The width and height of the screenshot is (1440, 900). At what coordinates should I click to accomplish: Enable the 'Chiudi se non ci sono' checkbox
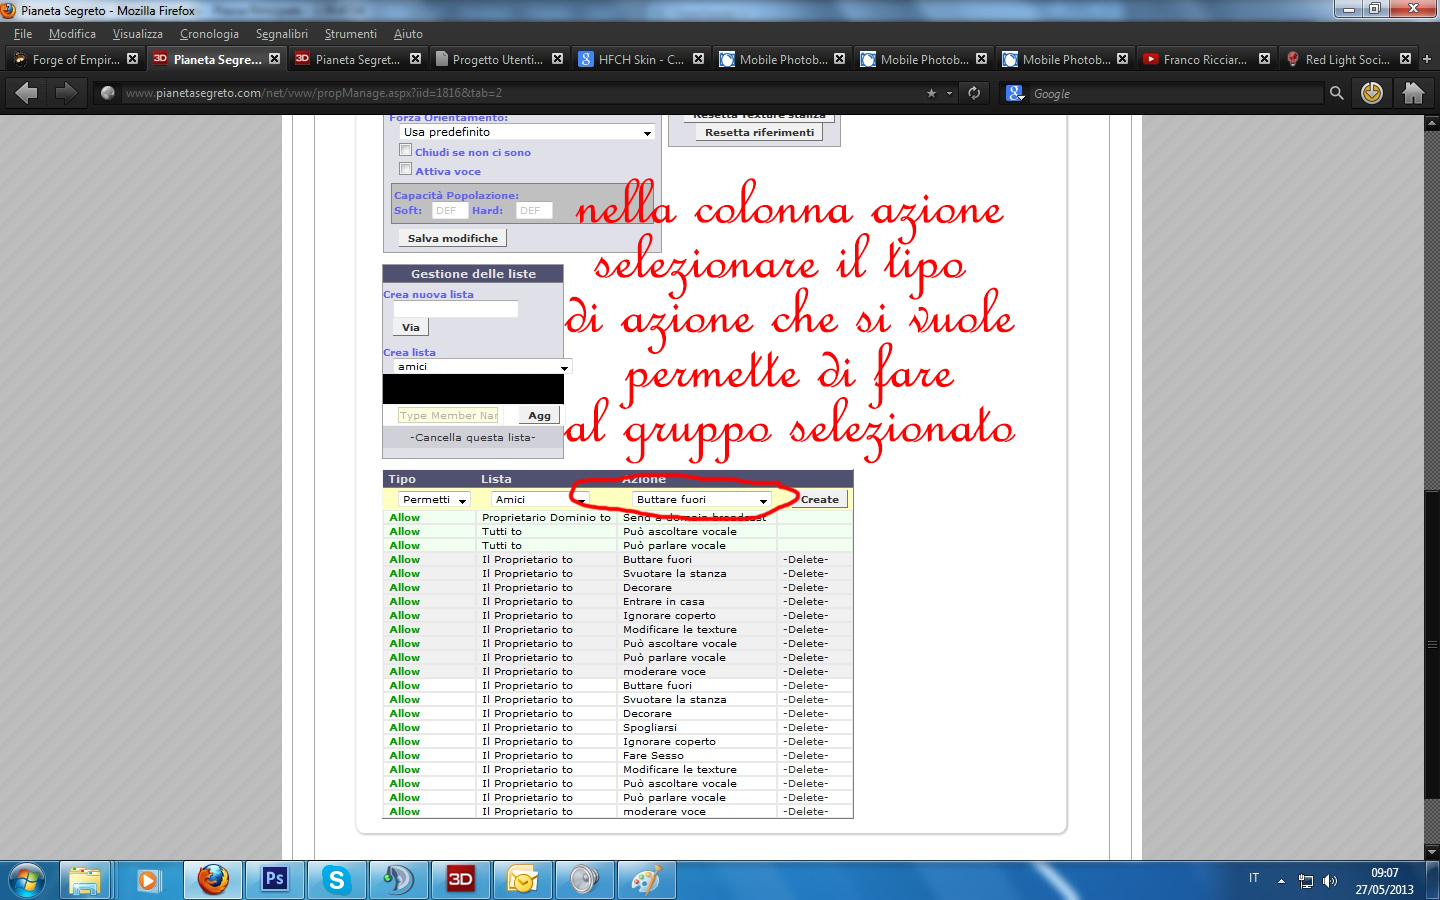point(406,150)
